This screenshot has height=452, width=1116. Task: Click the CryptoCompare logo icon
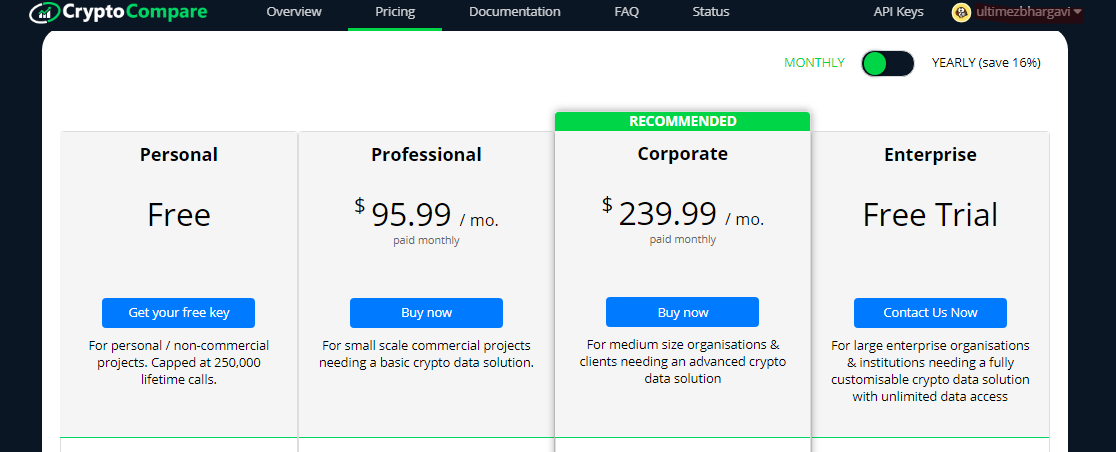pos(43,12)
